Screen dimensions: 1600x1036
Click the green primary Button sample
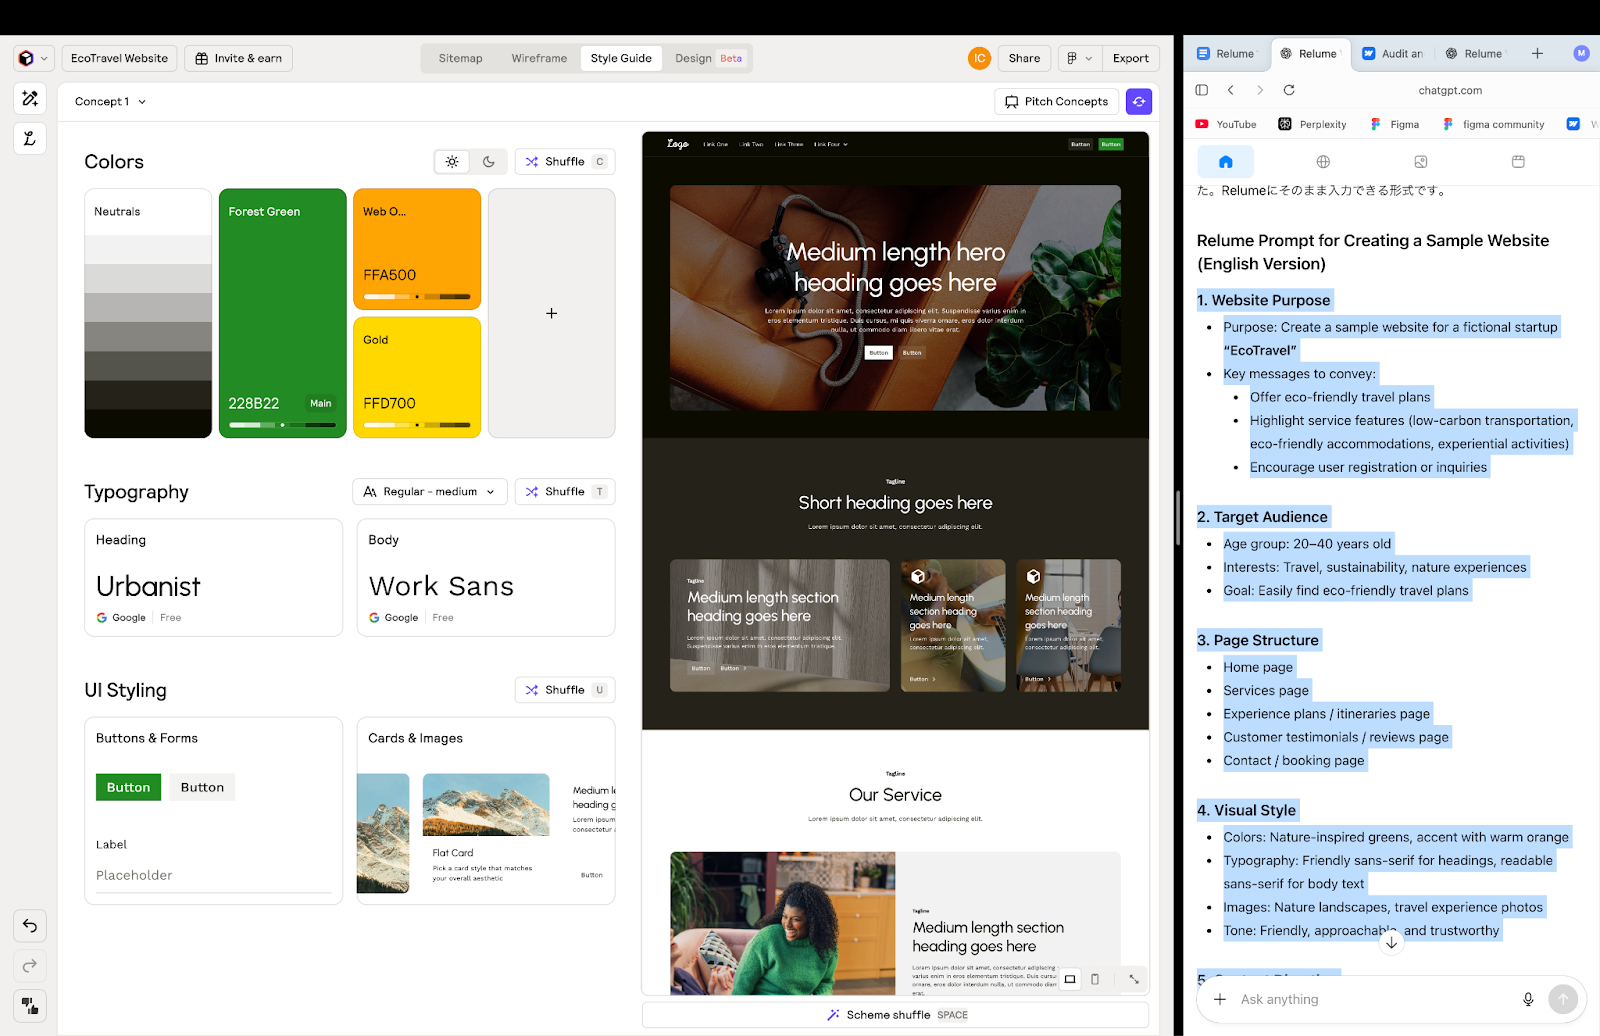coord(128,787)
